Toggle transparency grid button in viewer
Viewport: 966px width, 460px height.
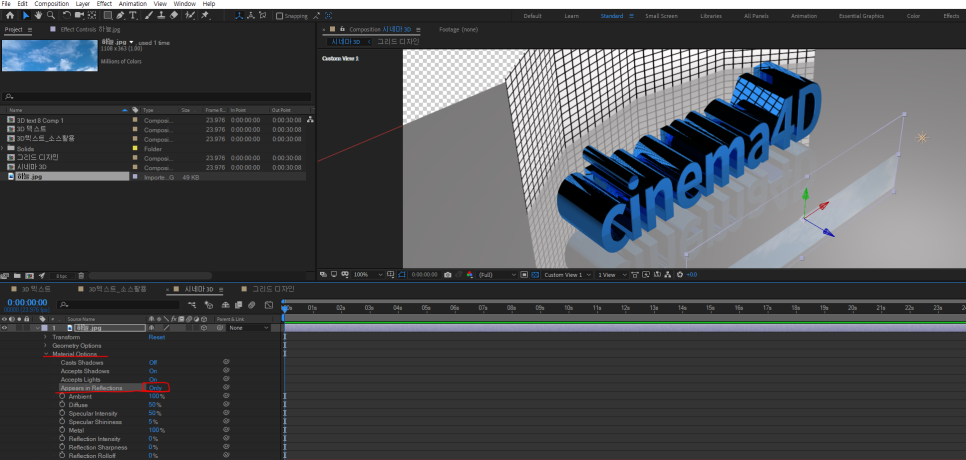(x=535, y=275)
